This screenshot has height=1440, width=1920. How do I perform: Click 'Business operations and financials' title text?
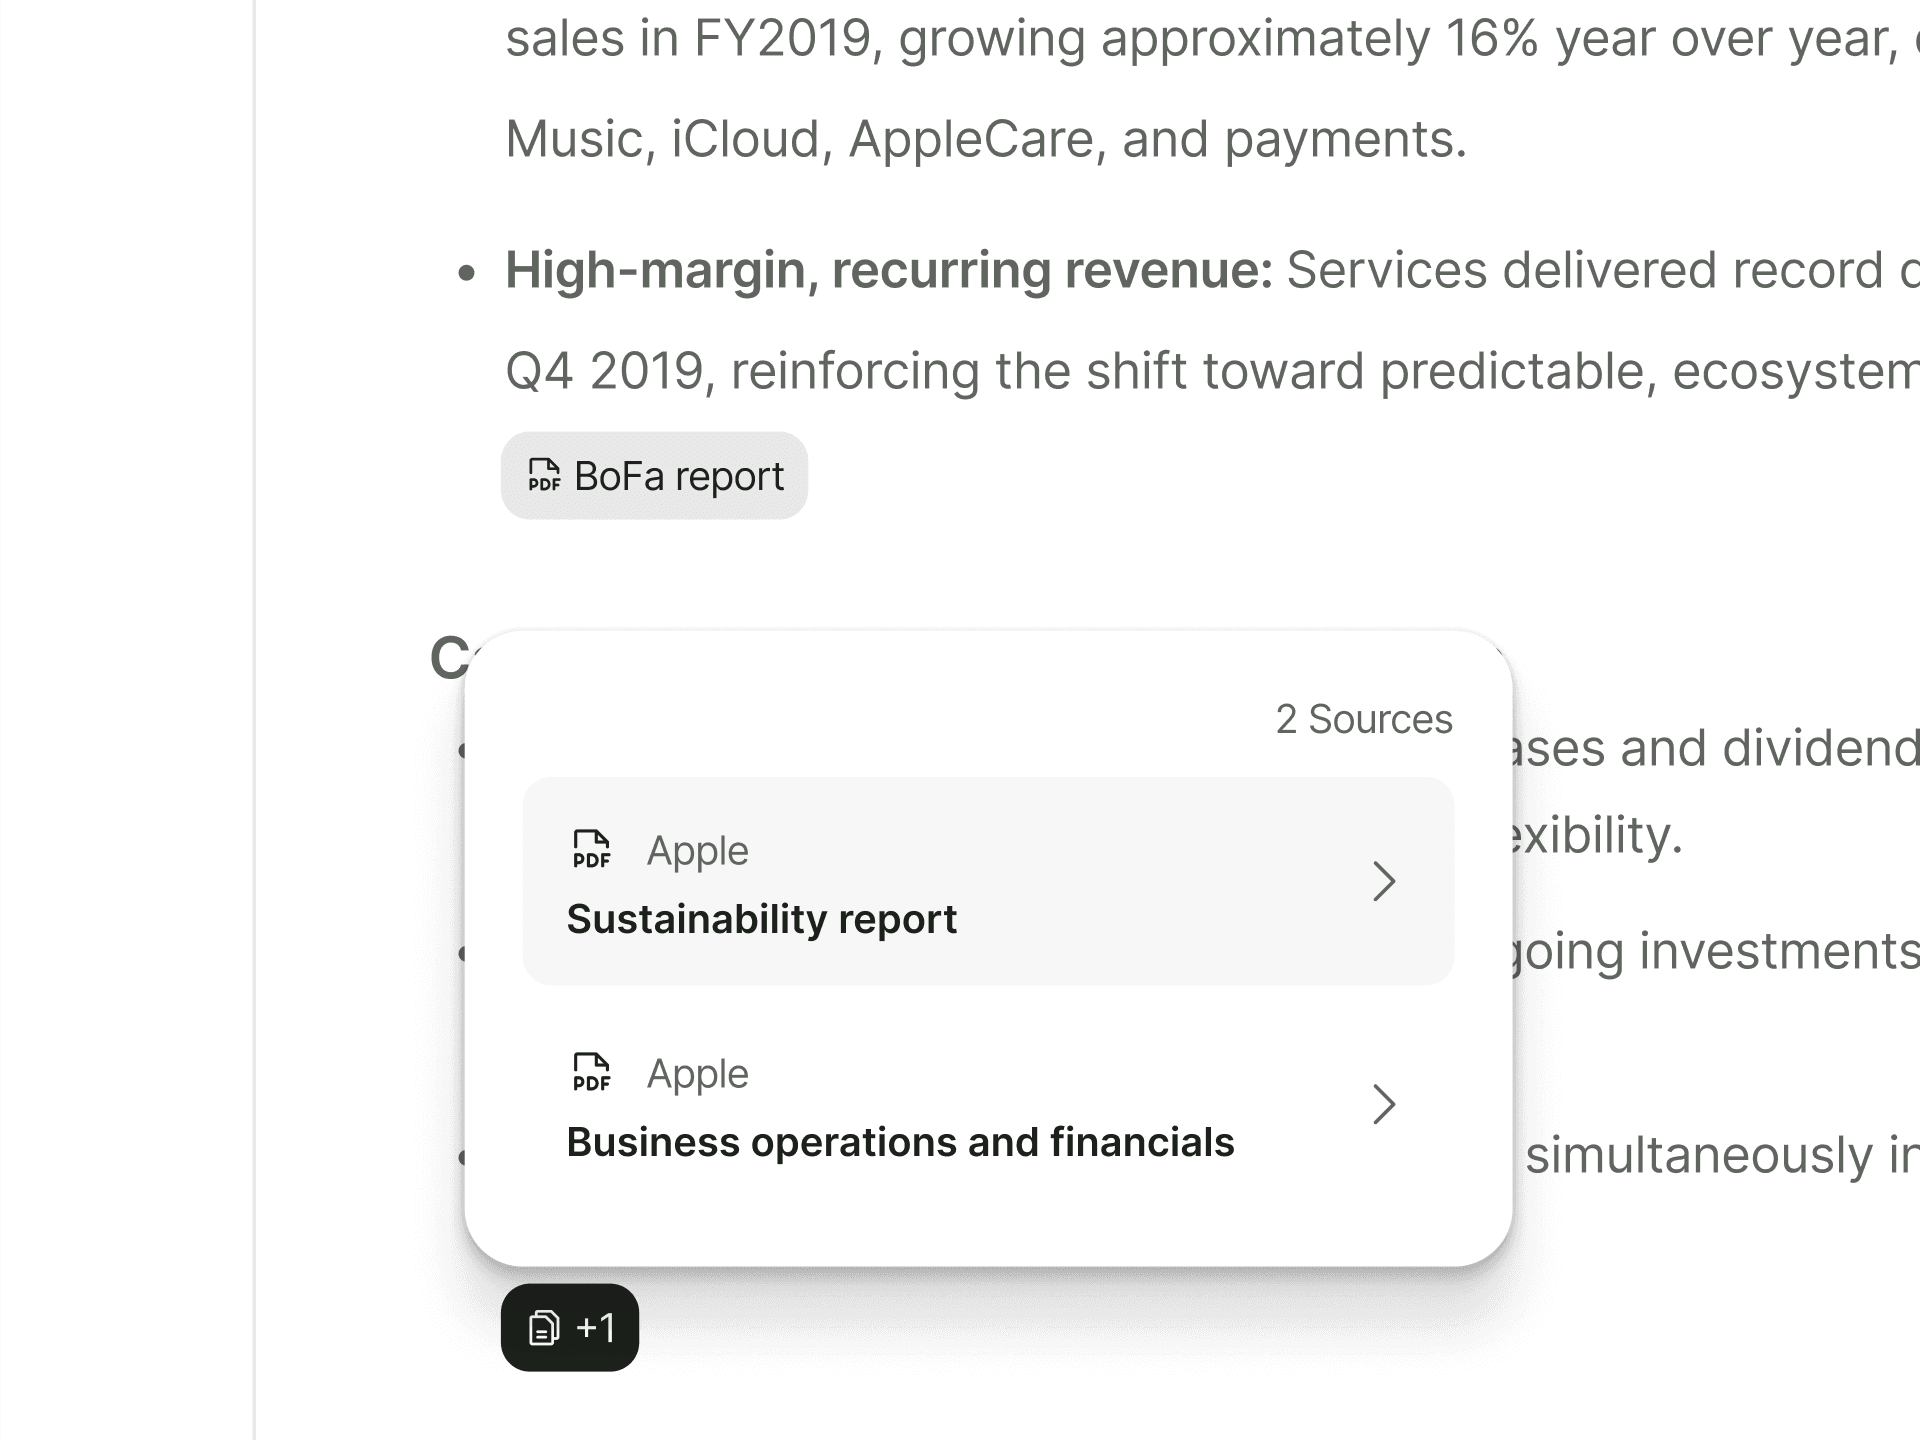[x=900, y=1142]
